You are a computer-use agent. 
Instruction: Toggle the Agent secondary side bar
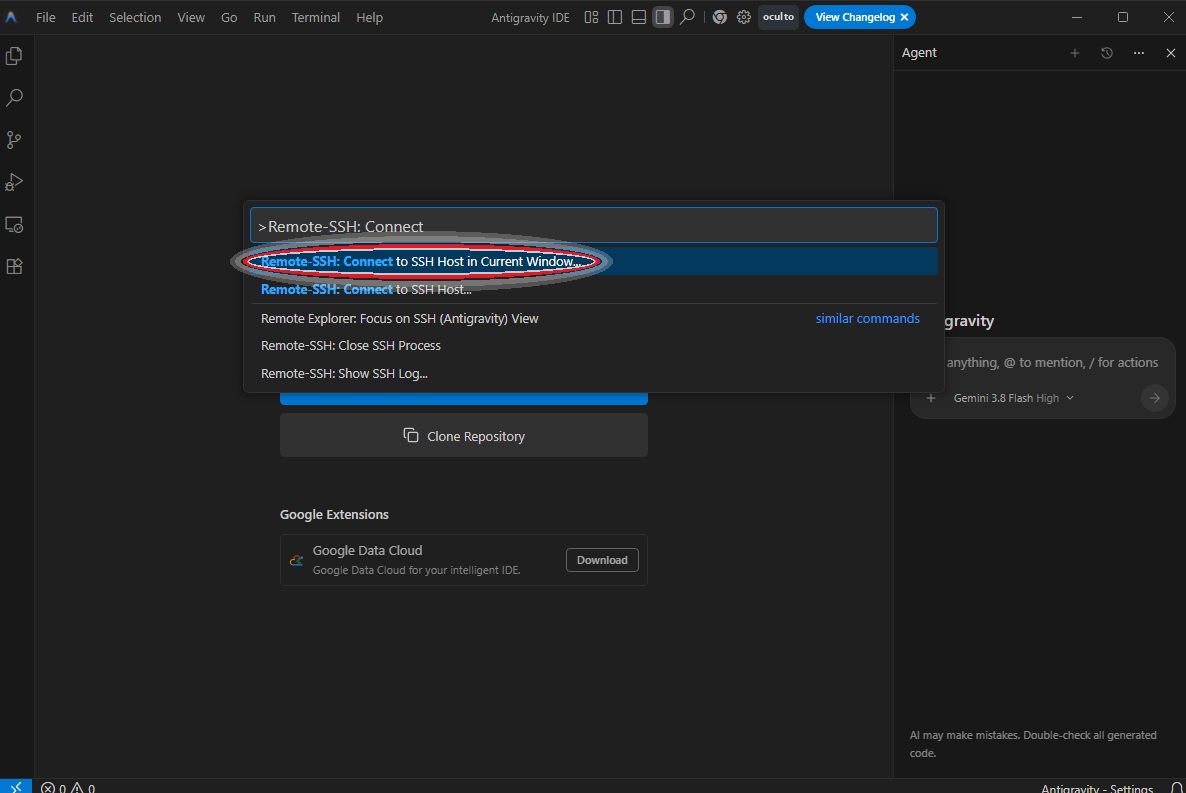pyautogui.click(x=663, y=17)
